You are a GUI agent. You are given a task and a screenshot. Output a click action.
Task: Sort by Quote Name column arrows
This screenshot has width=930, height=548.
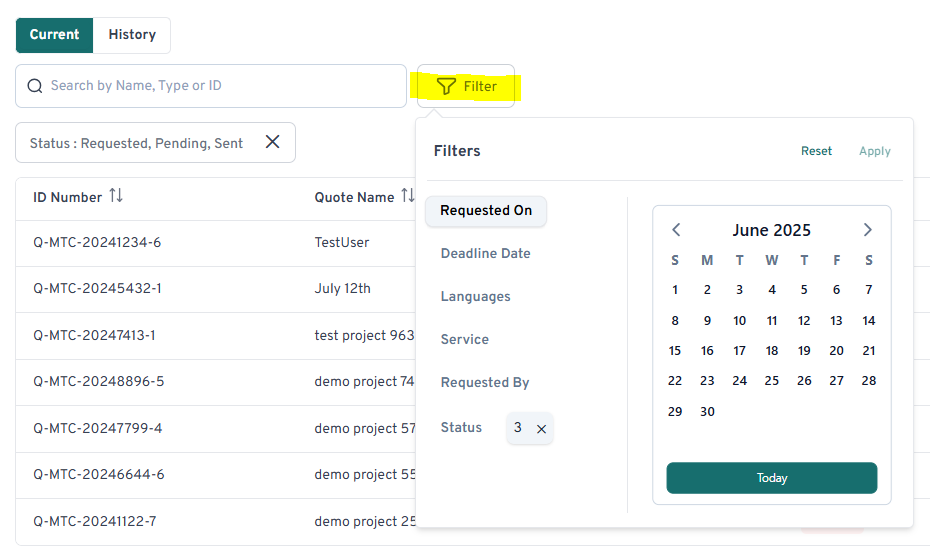[x=407, y=196]
